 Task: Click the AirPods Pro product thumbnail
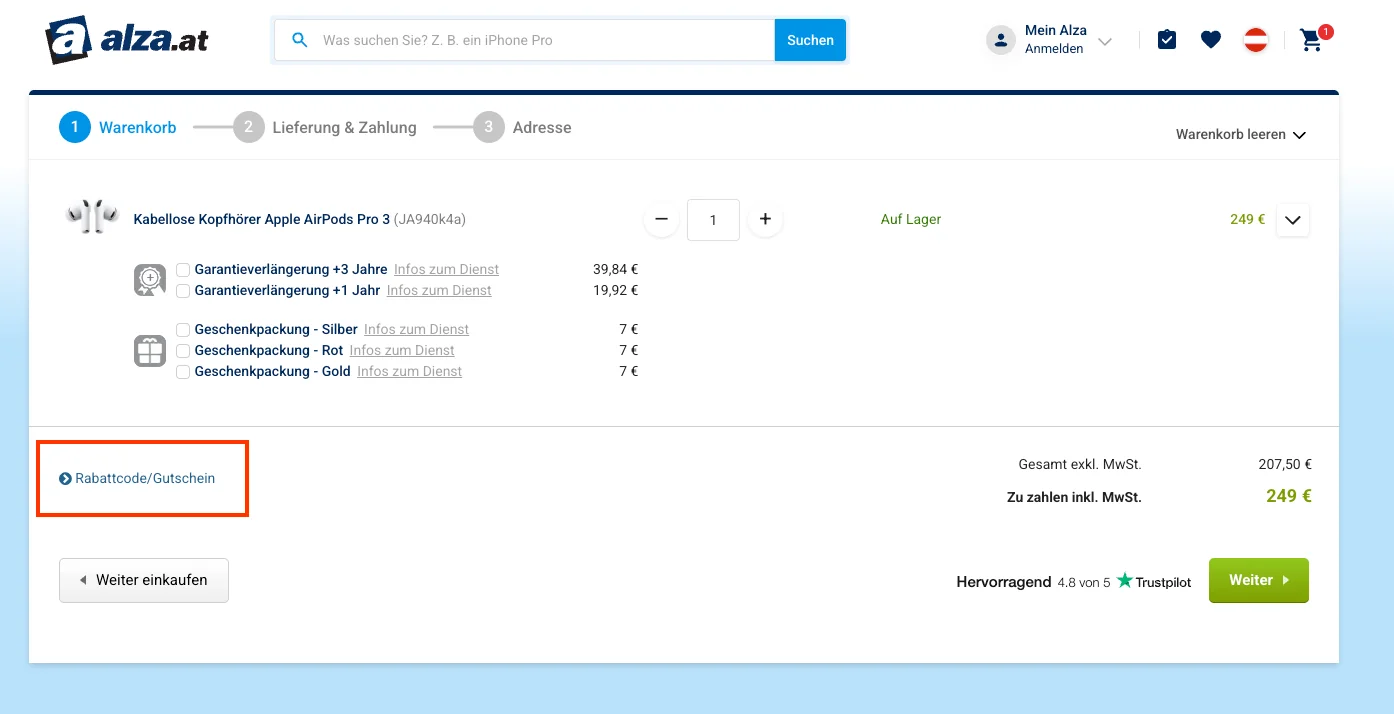coord(92,217)
